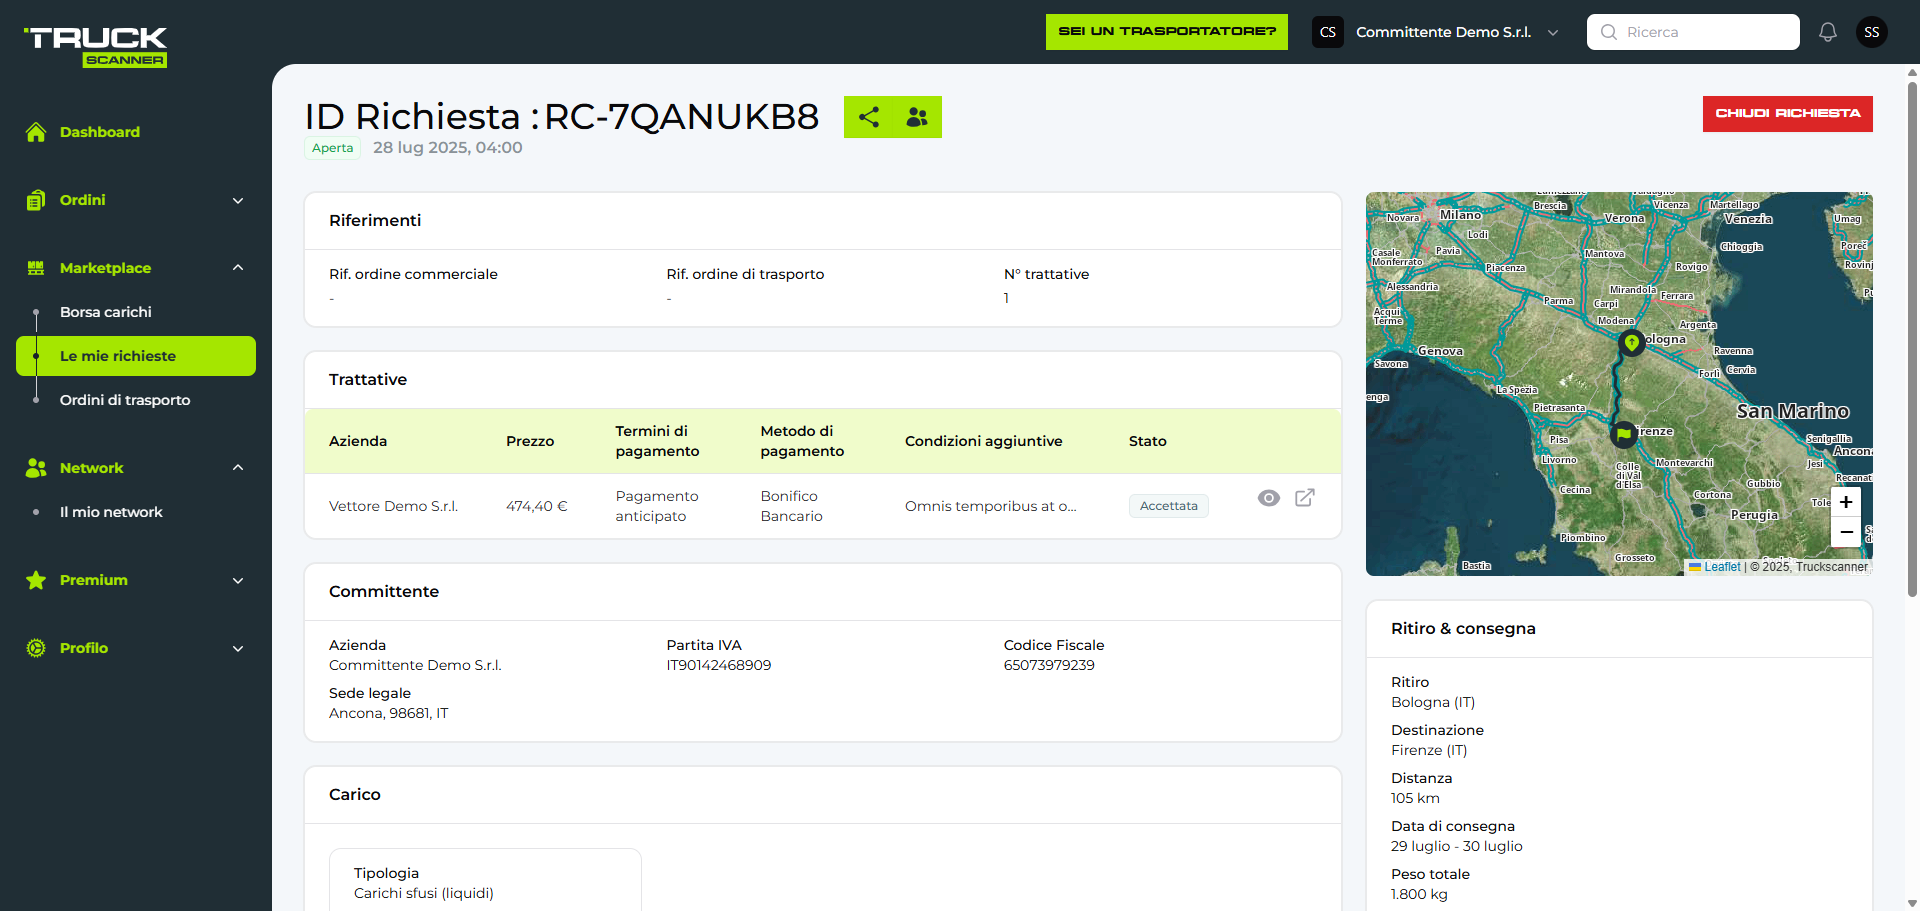Click Sede legale Ancona, 98681, IT
Viewport: 1920px width, 911px height.
coord(389,713)
